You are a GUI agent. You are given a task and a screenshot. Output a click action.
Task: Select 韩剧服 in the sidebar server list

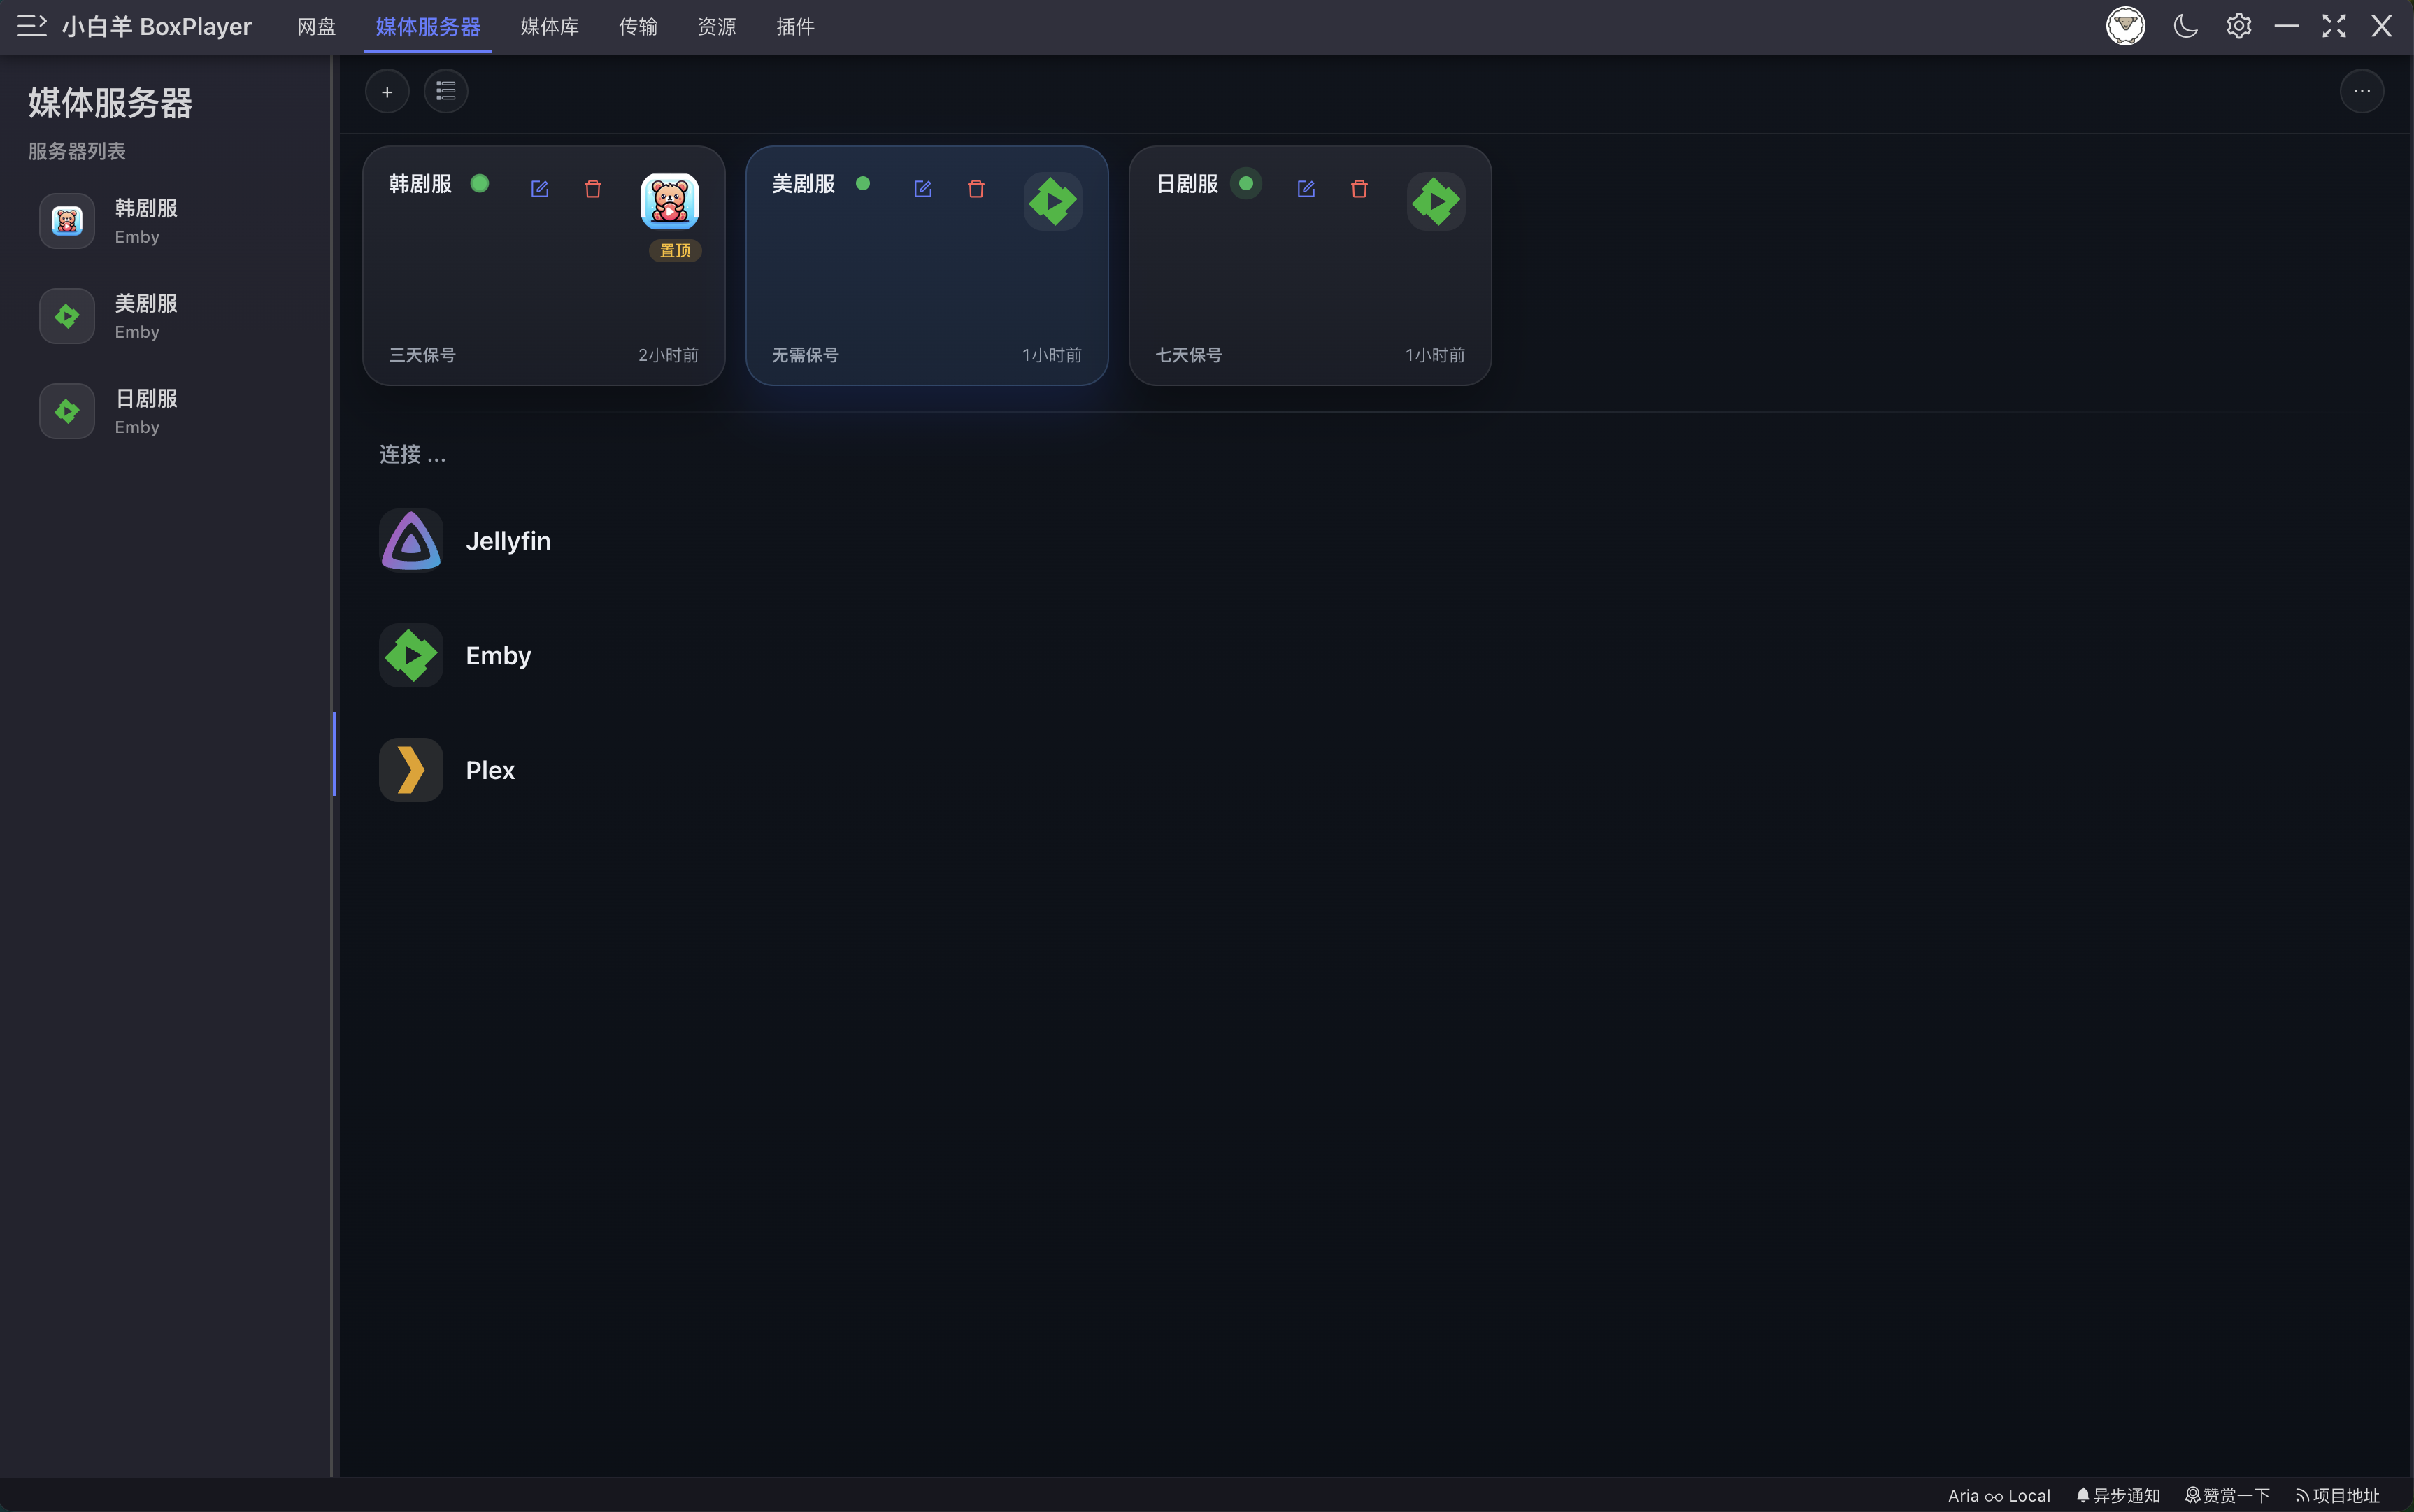(166, 221)
